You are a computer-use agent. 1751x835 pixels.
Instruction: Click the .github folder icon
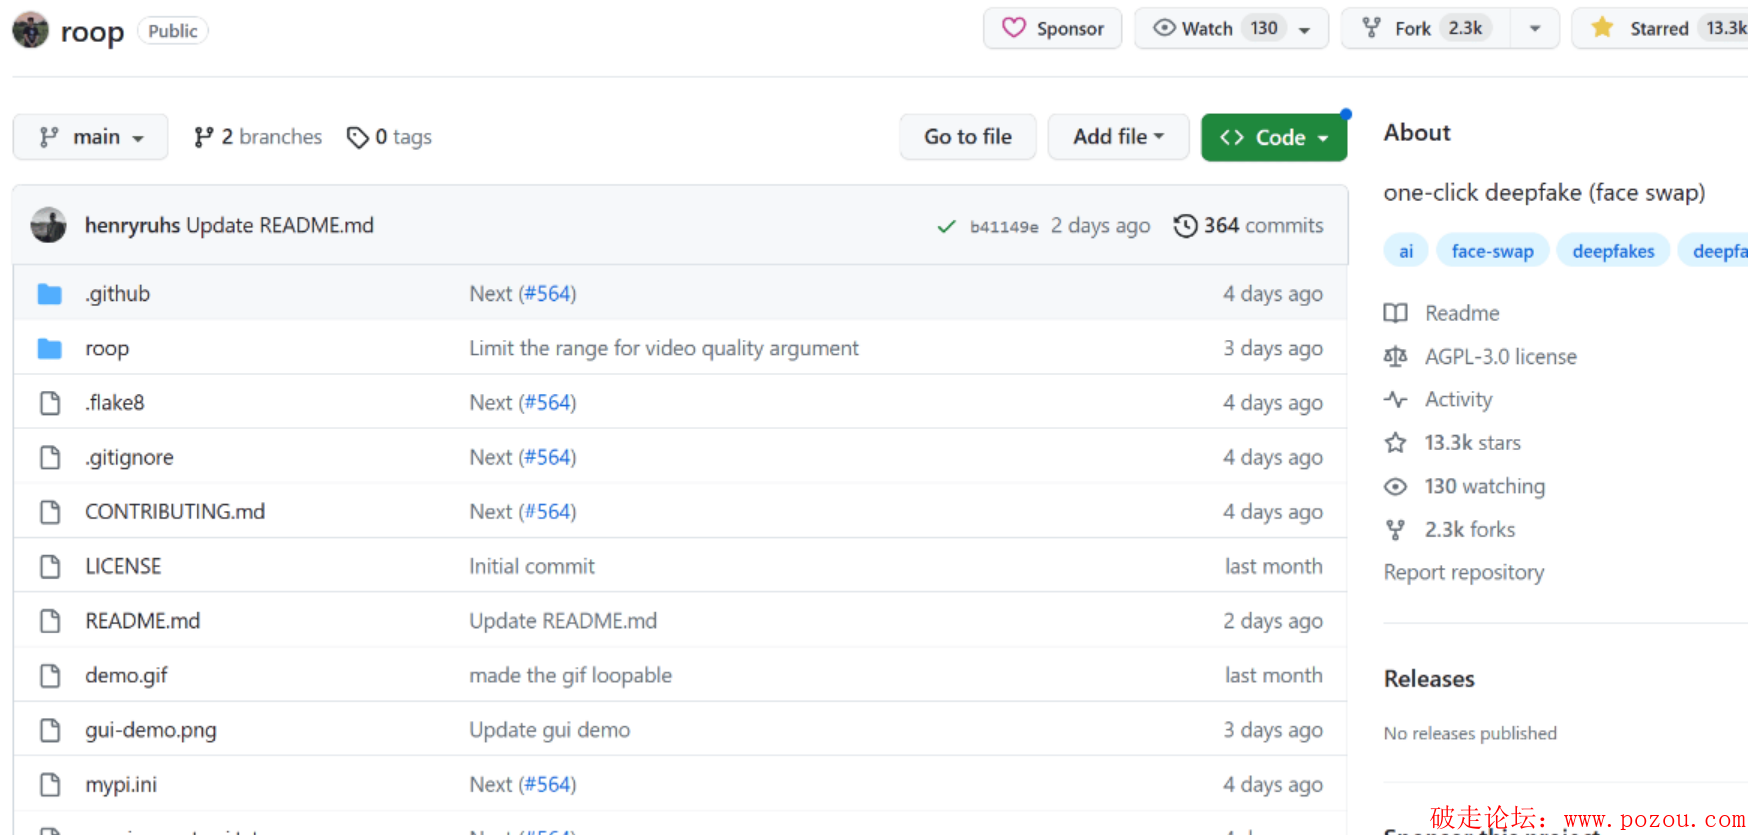49,294
